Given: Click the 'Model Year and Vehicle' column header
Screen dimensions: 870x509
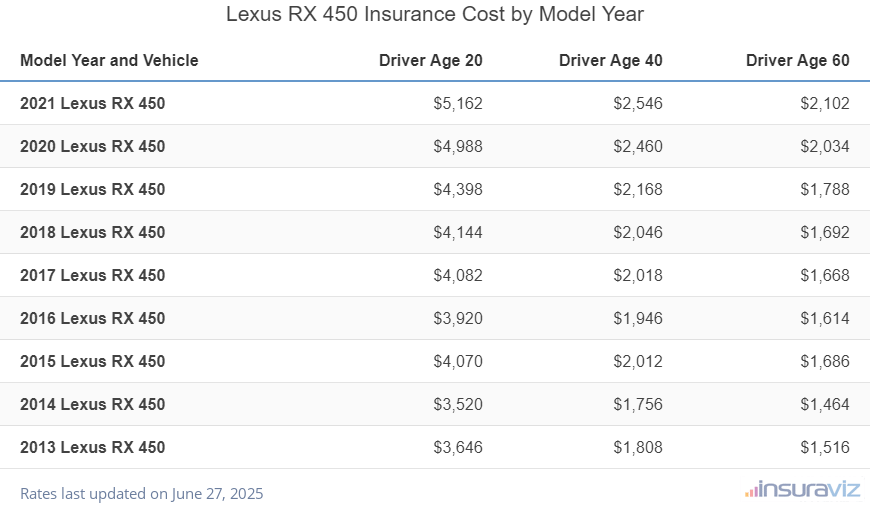Looking at the screenshot, I should [109, 60].
